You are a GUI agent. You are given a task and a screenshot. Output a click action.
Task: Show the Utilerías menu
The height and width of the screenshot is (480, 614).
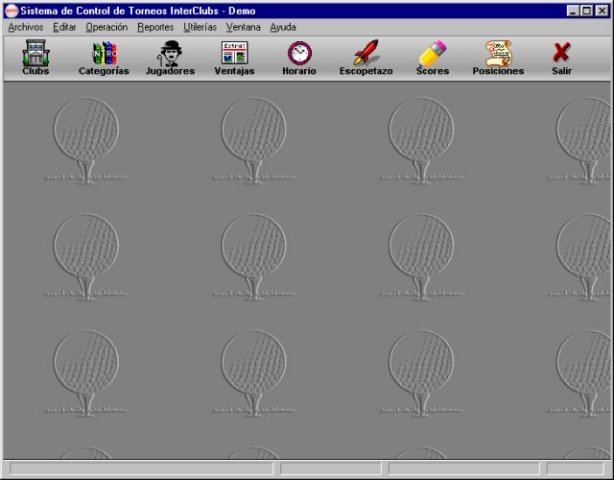pyautogui.click(x=200, y=27)
